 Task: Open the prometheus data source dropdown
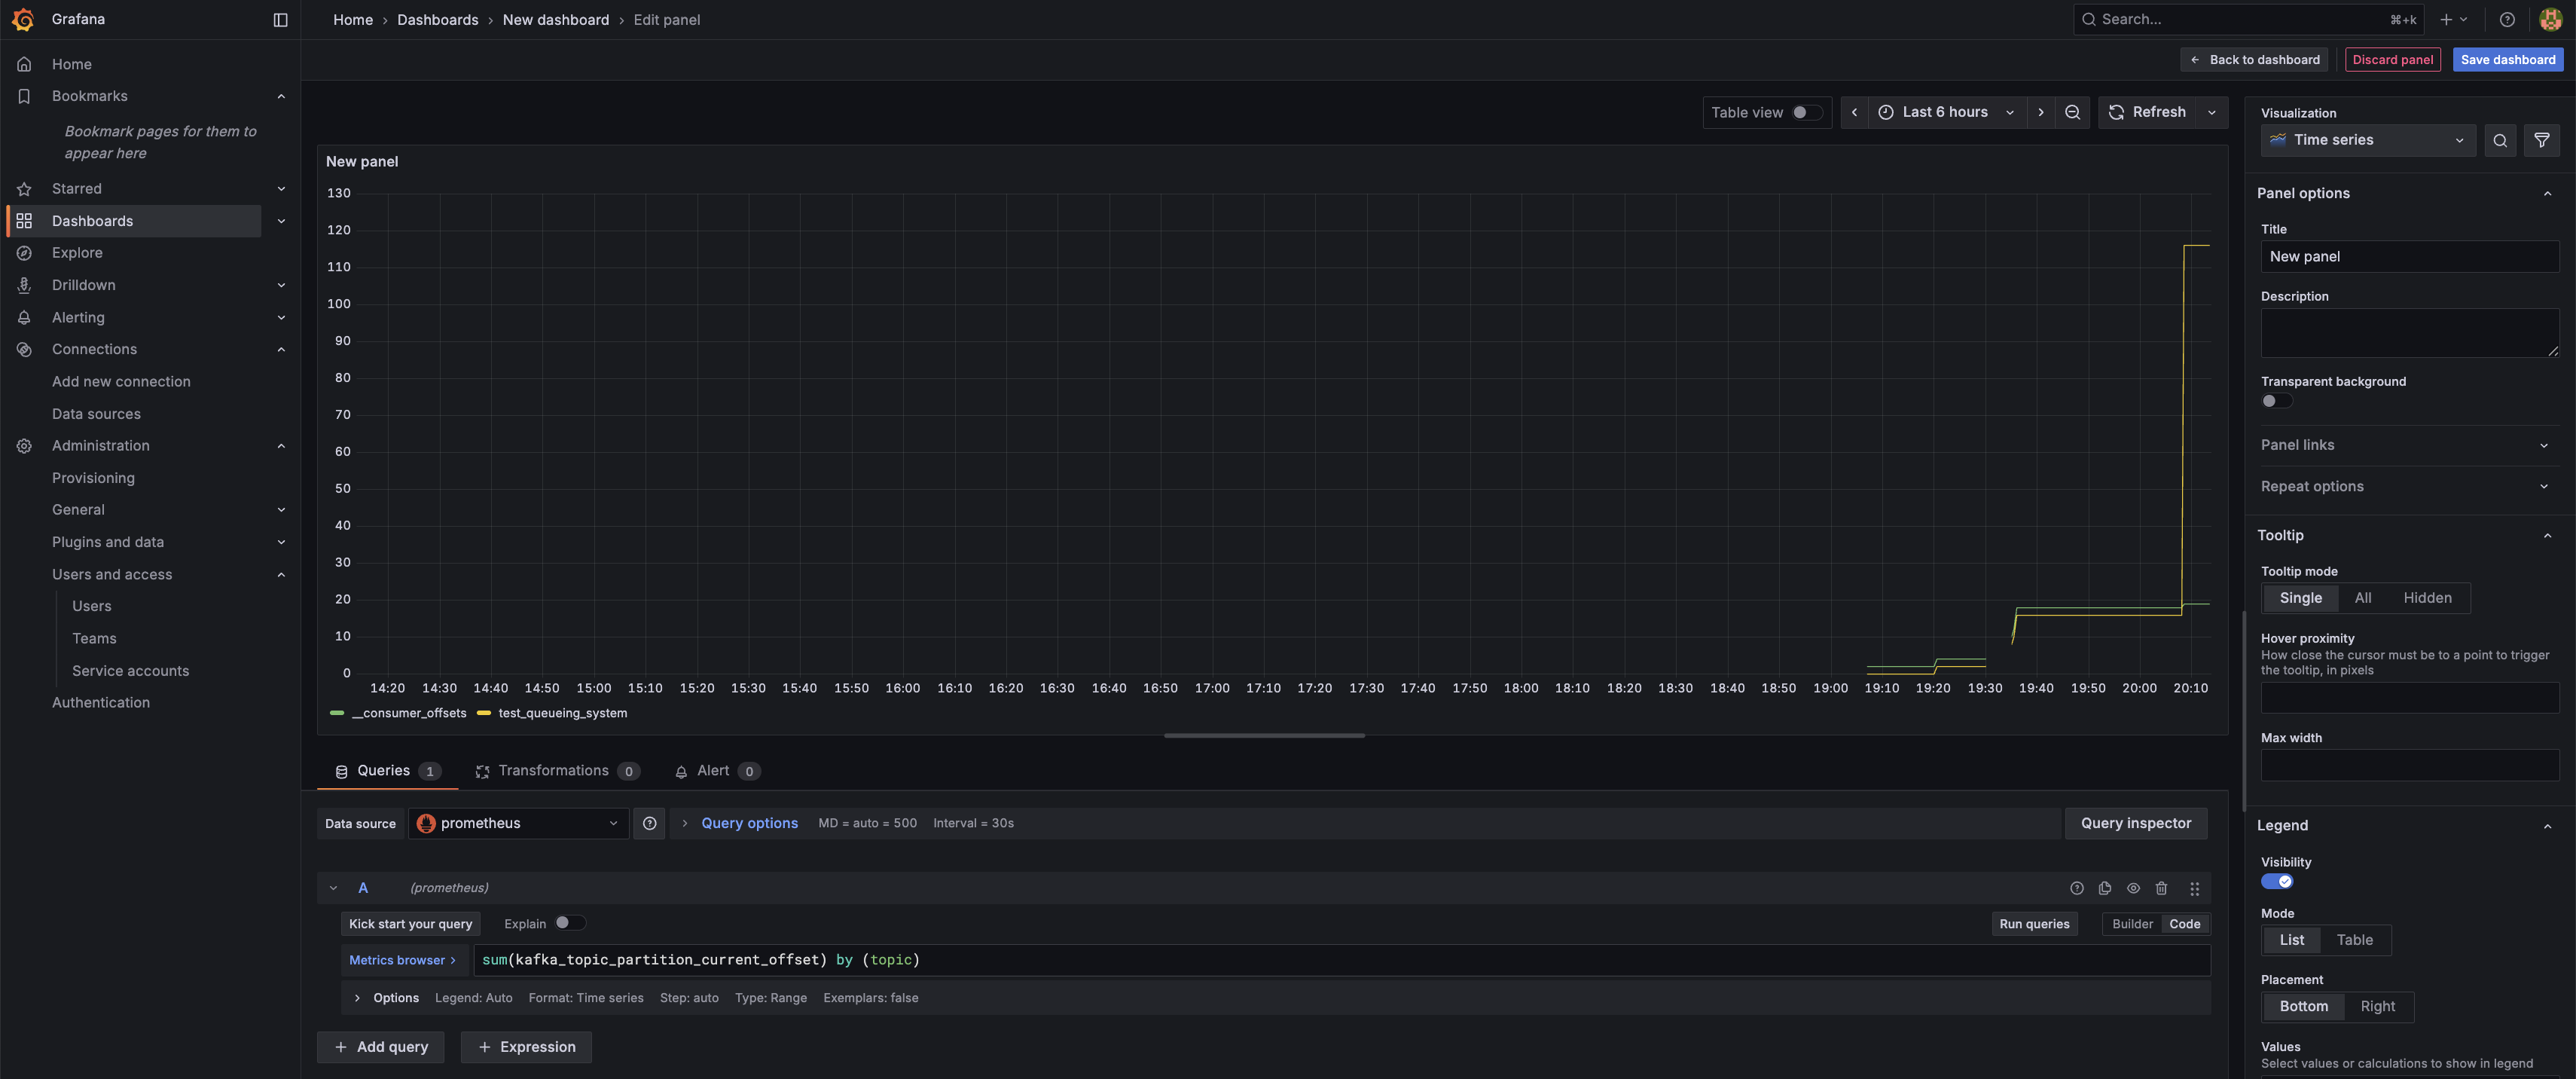pos(518,823)
